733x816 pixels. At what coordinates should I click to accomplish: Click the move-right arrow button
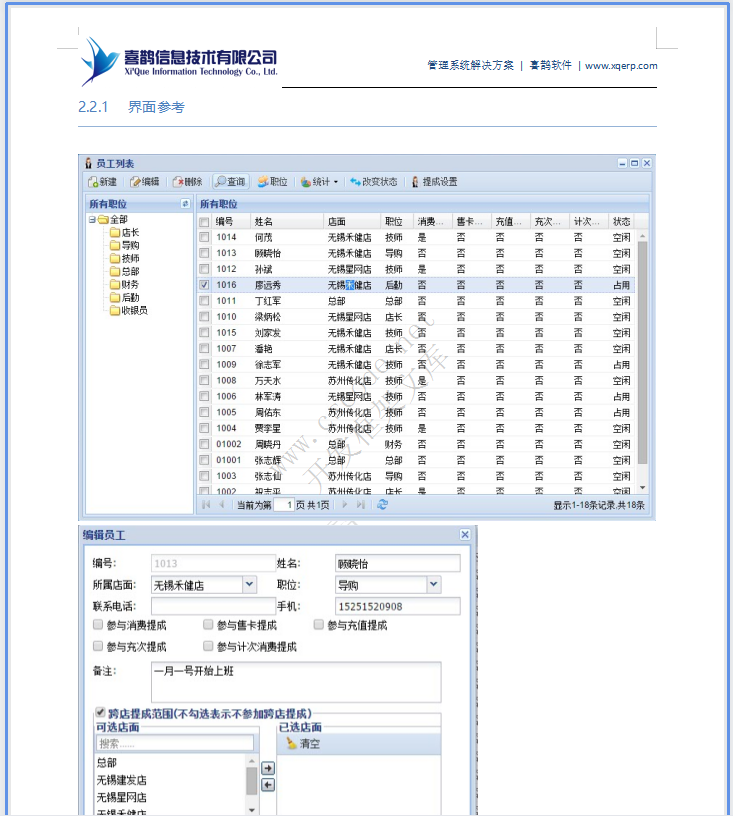(x=268, y=768)
